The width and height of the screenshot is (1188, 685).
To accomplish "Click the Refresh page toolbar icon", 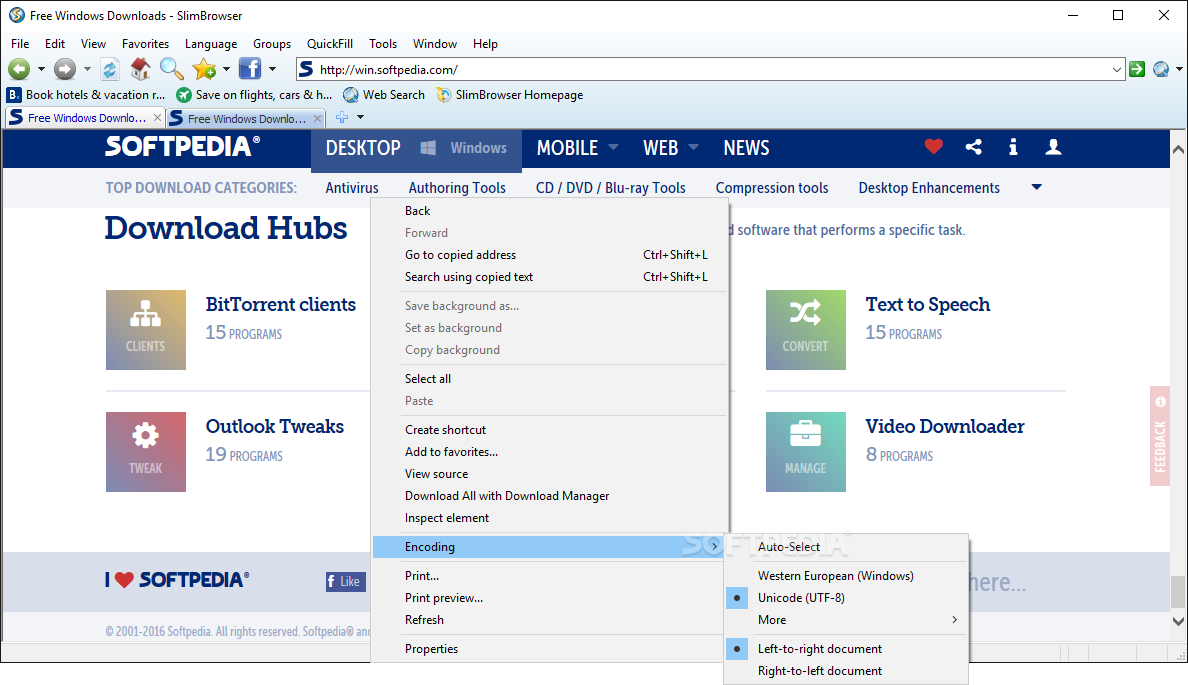I will 110,69.
